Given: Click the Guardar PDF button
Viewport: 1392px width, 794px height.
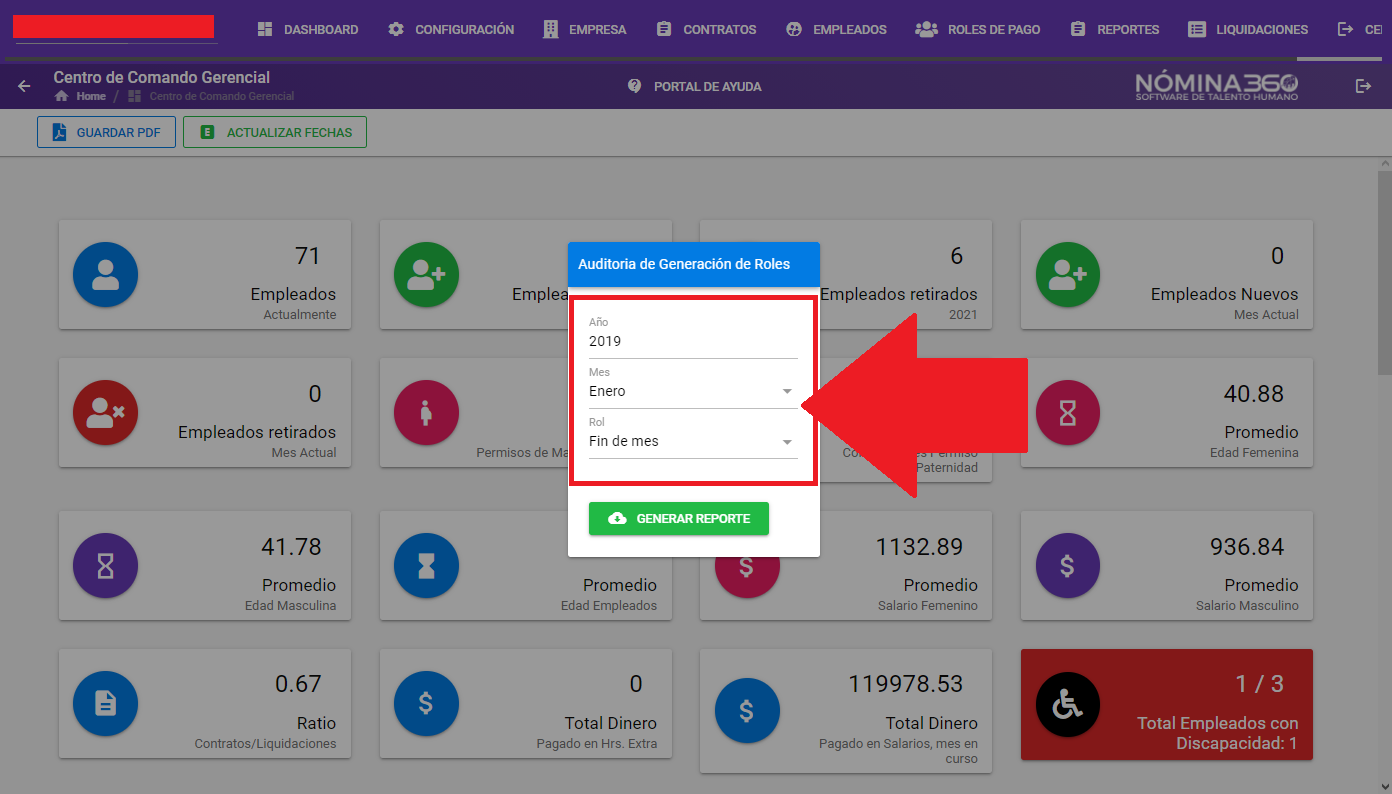Looking at the screenshot, I should coord(106,132).
